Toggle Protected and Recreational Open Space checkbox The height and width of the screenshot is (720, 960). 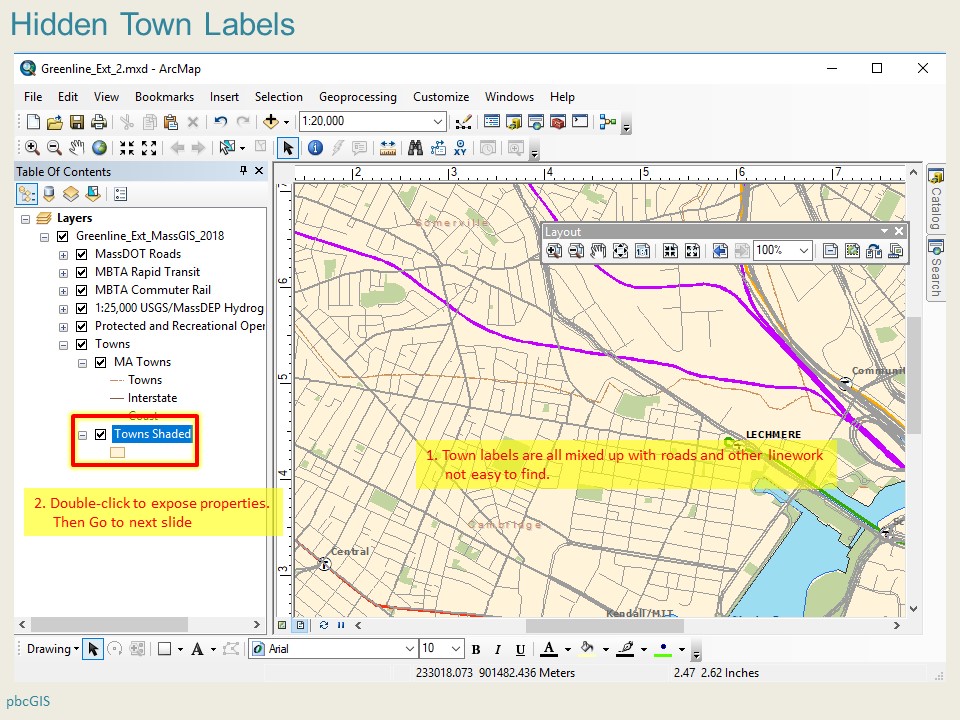tap(81, 326)
